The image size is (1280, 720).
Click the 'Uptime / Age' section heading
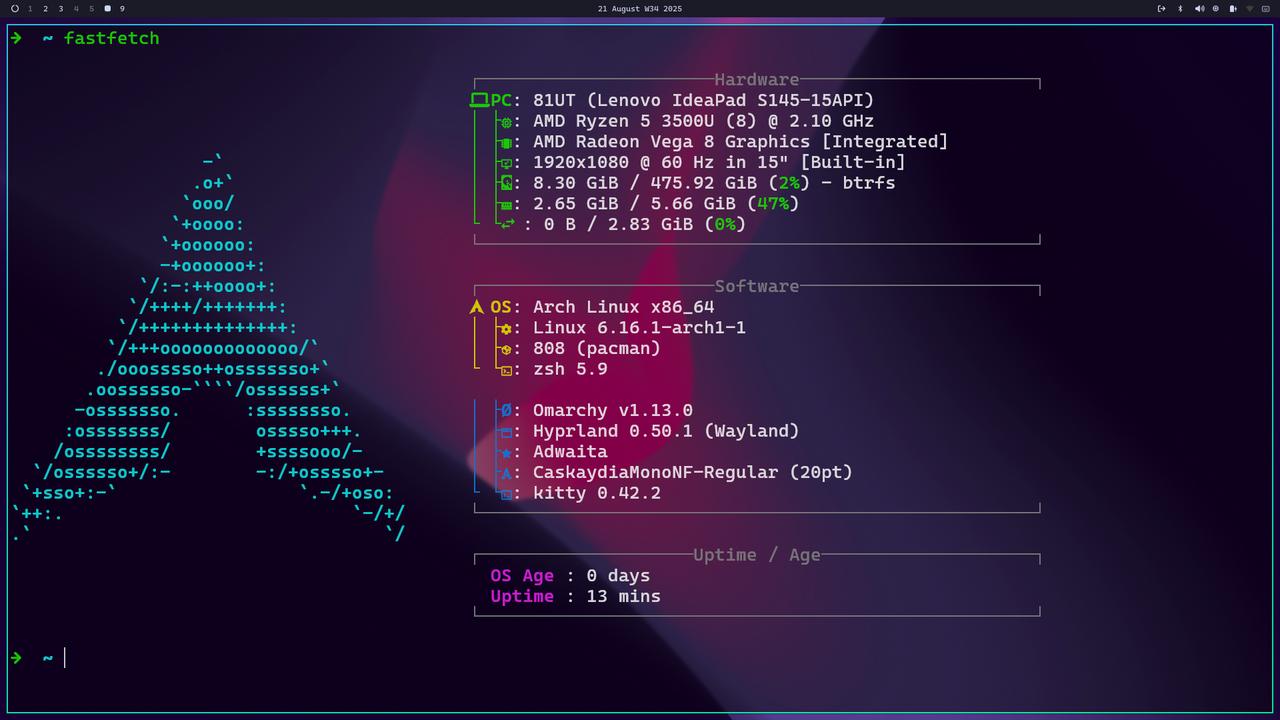click(757, 555)
